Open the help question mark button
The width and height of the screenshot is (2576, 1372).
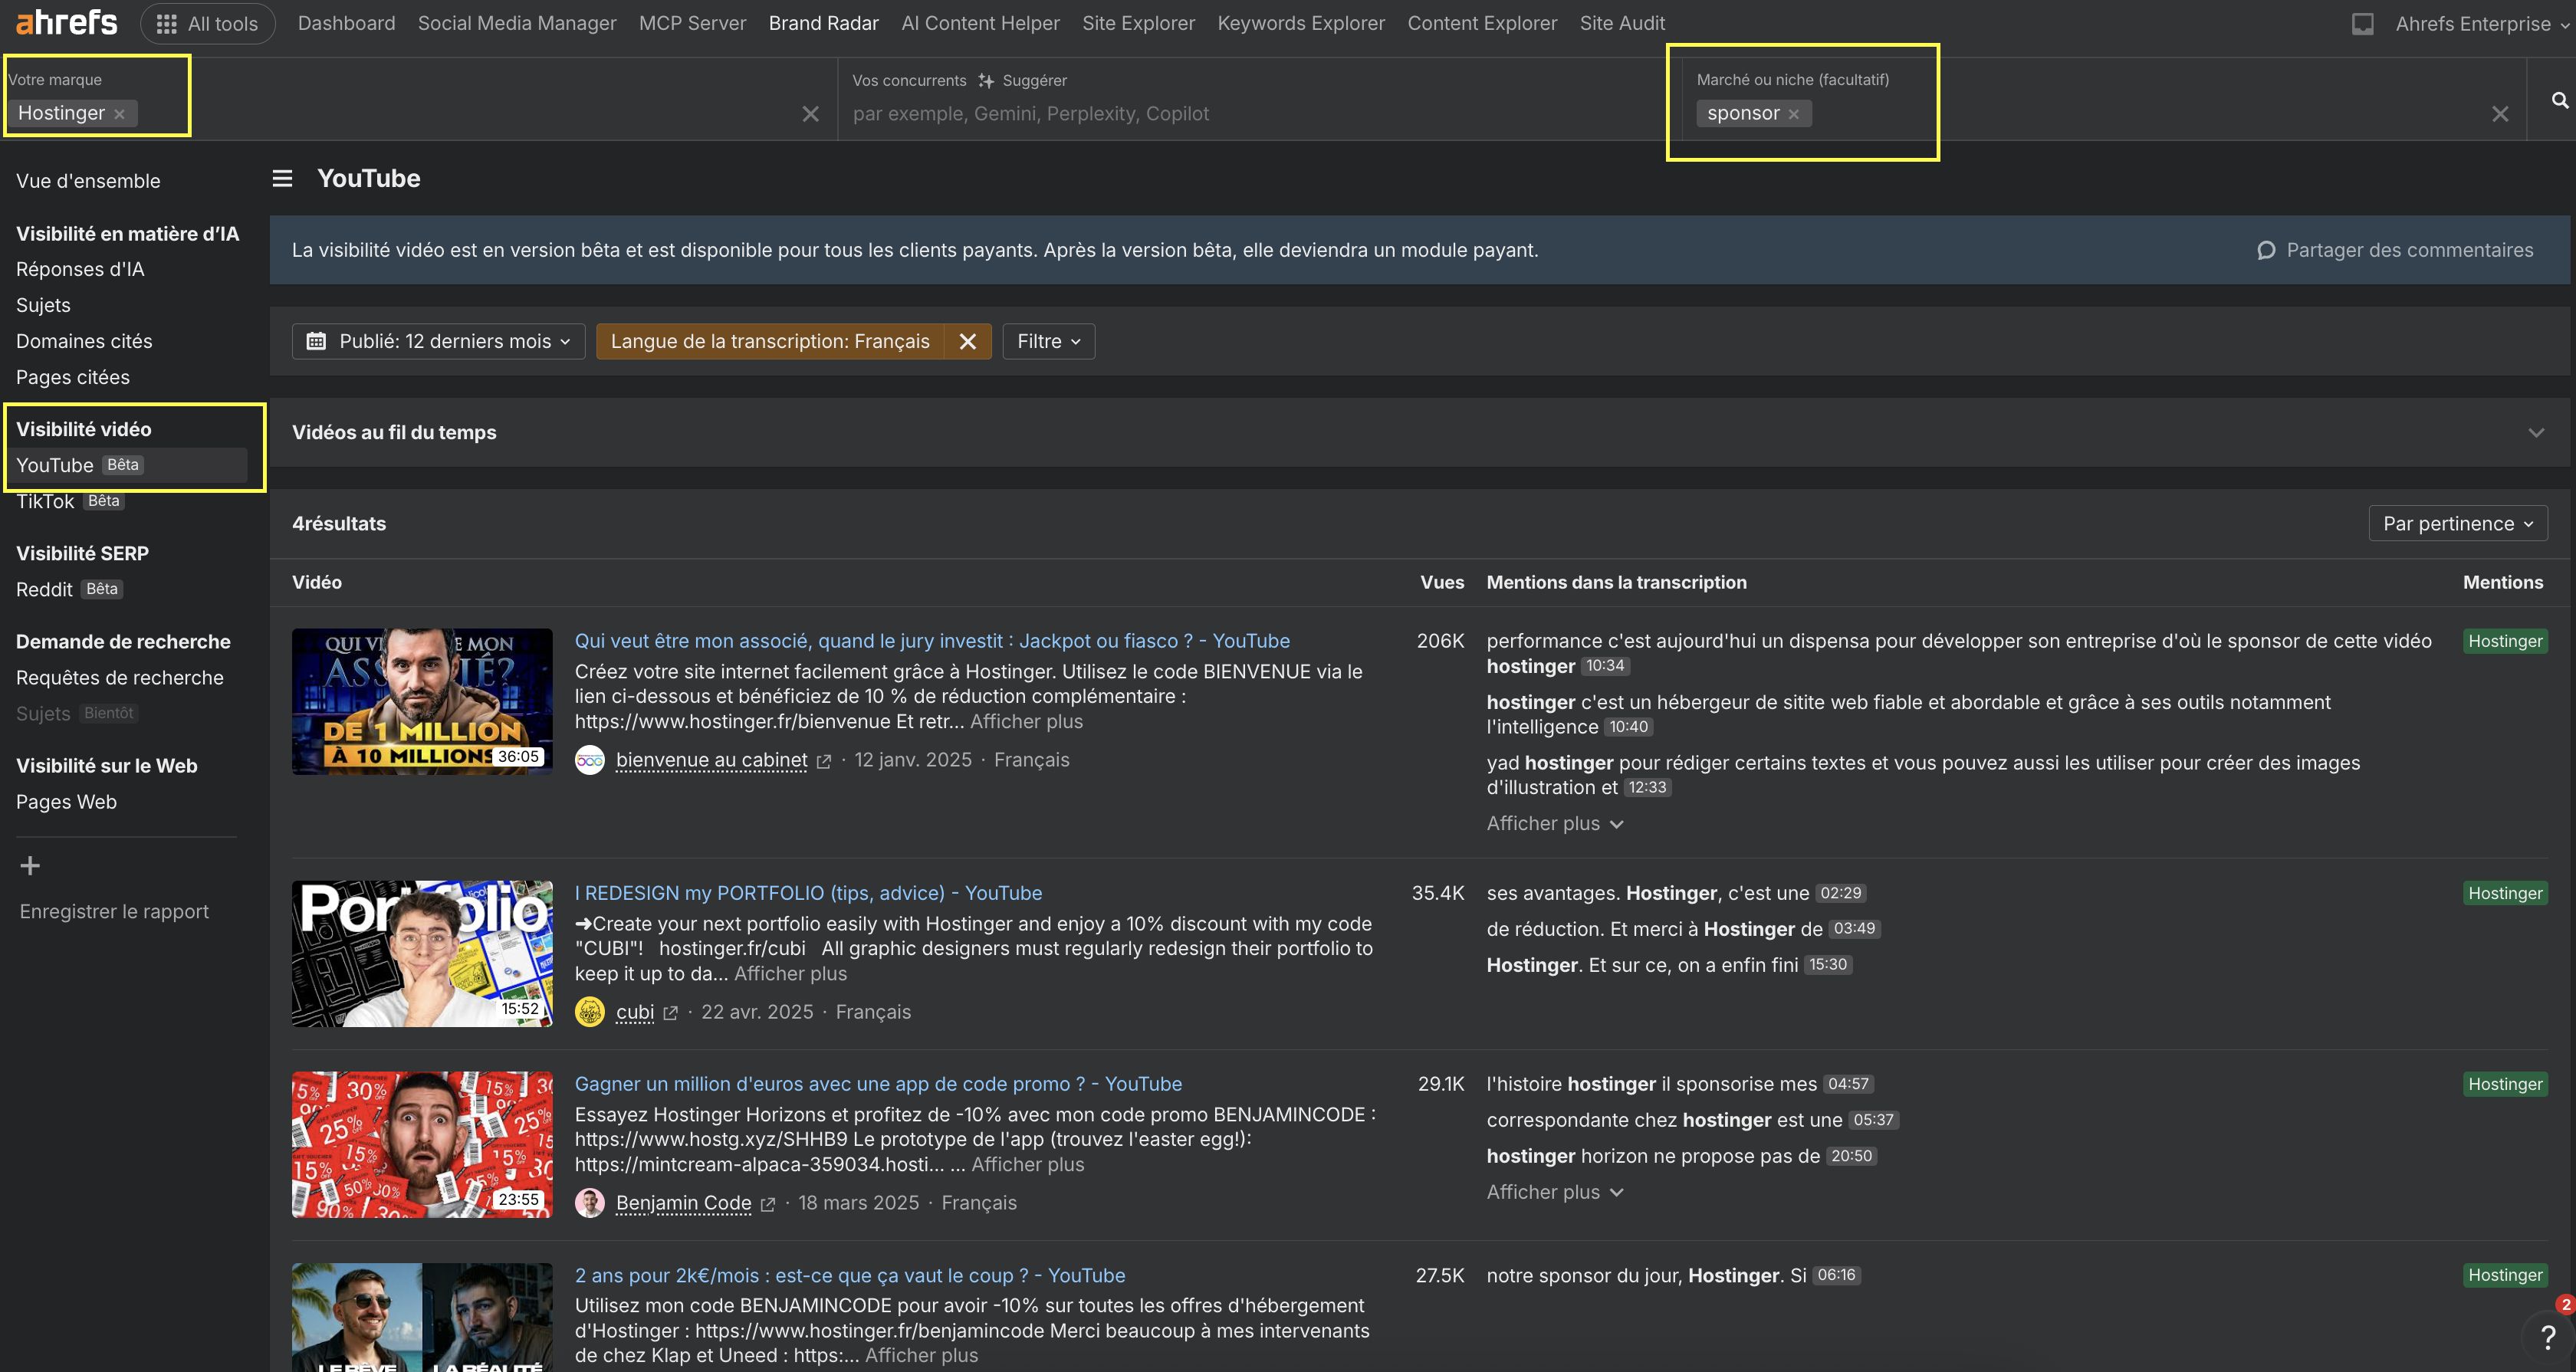[x=2547, y=1337]
